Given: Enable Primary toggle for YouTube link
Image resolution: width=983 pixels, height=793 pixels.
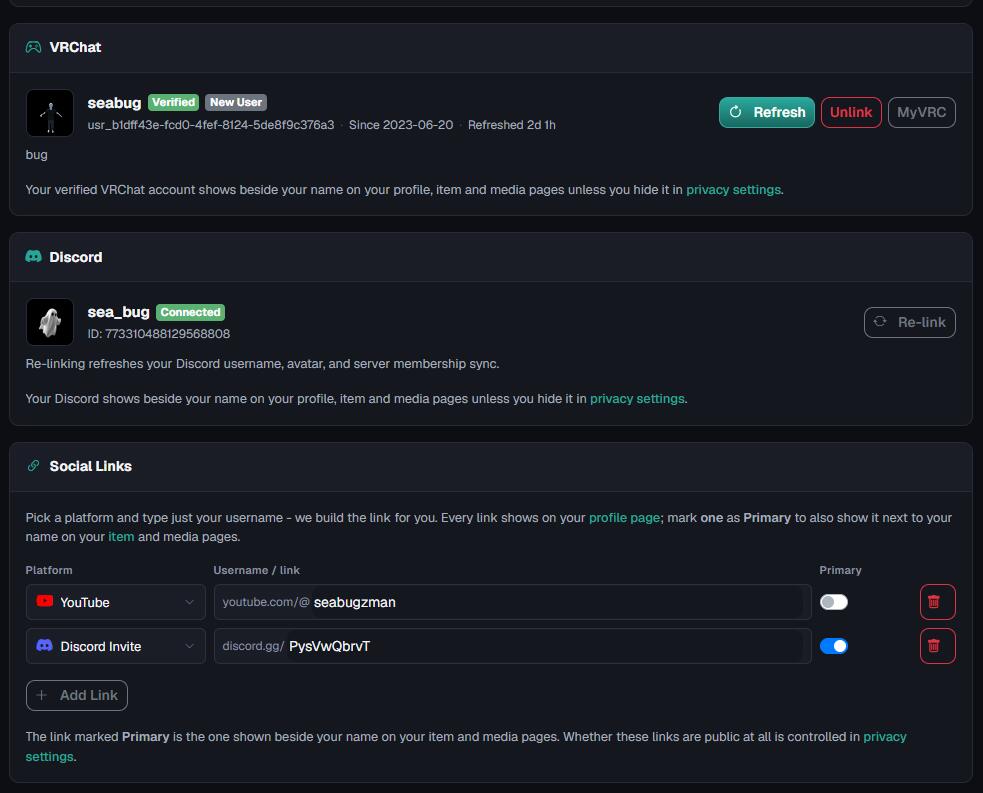Looking at the screenshot, I should (834, 602).
